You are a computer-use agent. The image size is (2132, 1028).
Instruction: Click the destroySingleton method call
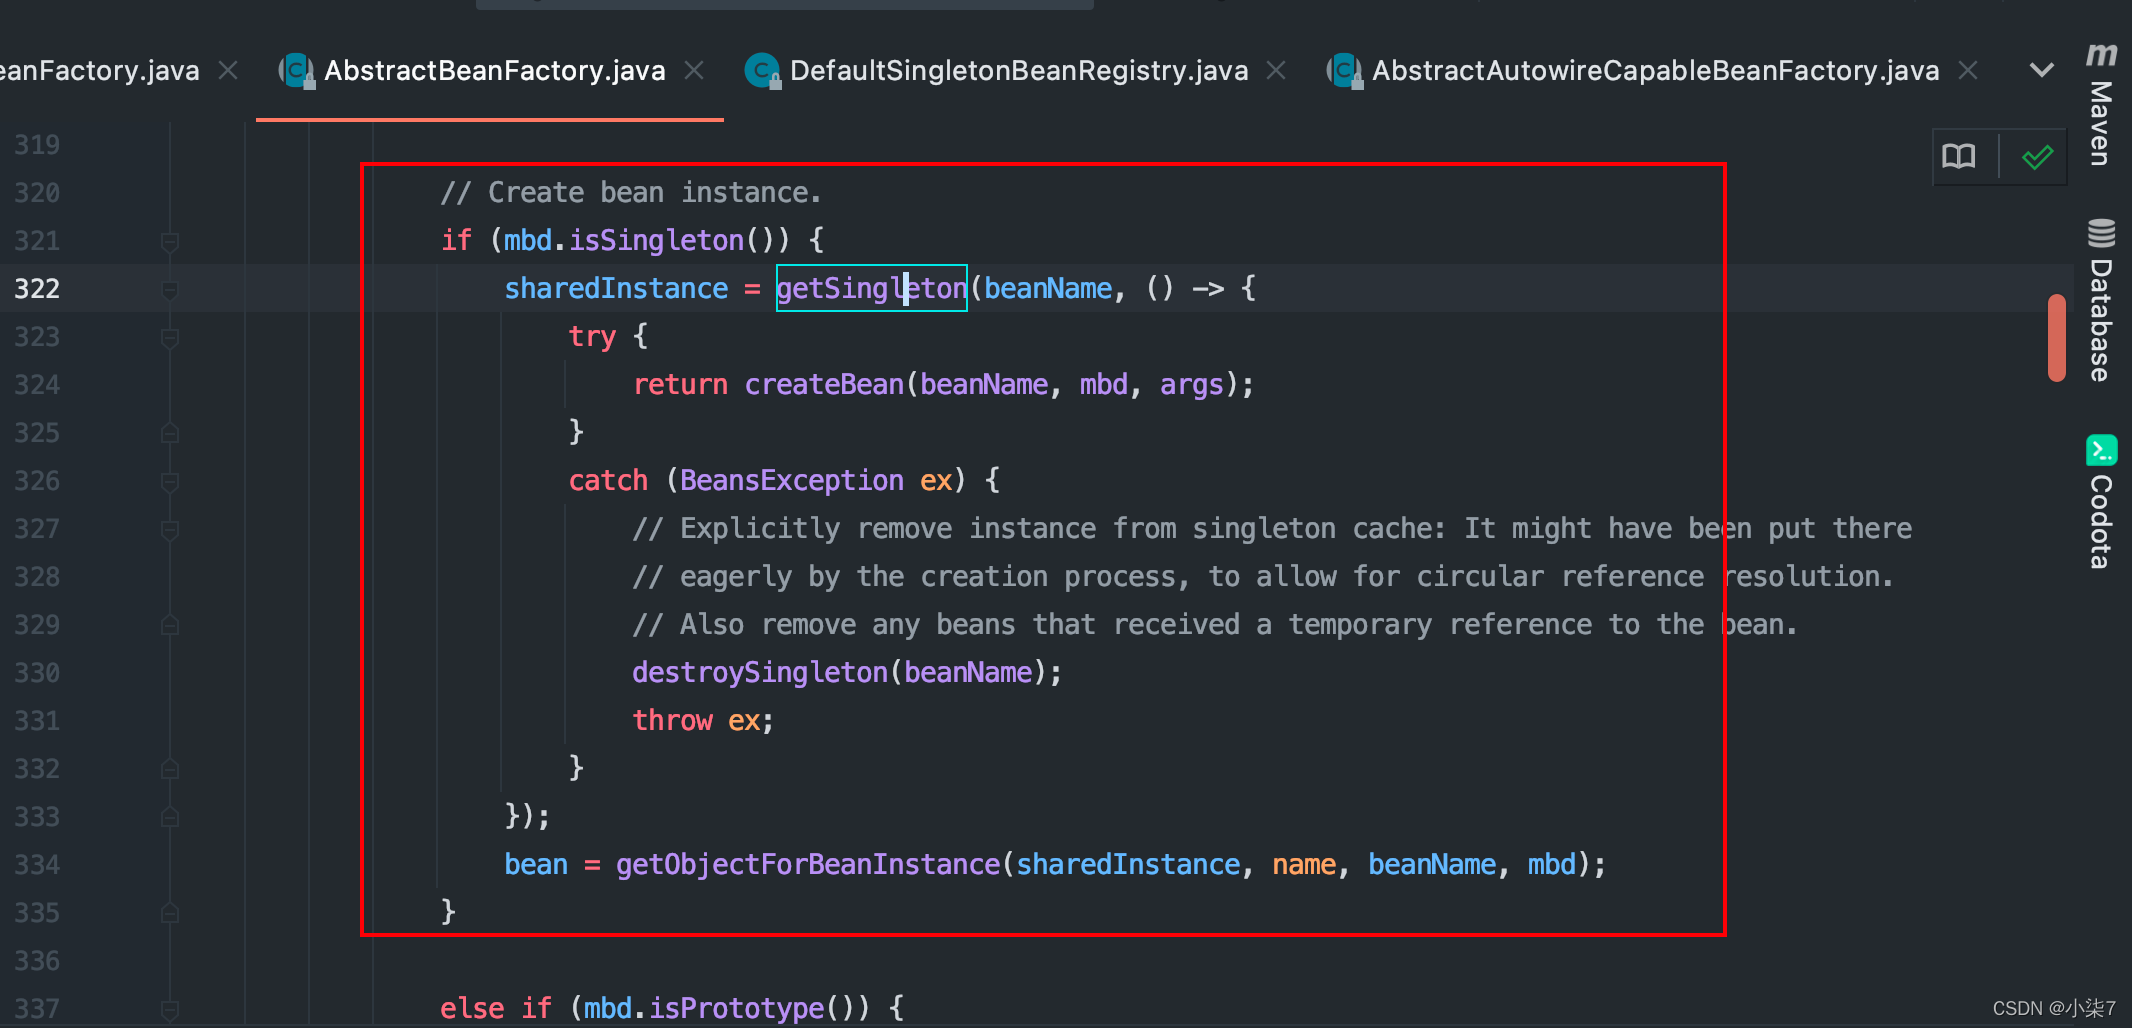tap(760, 673)
